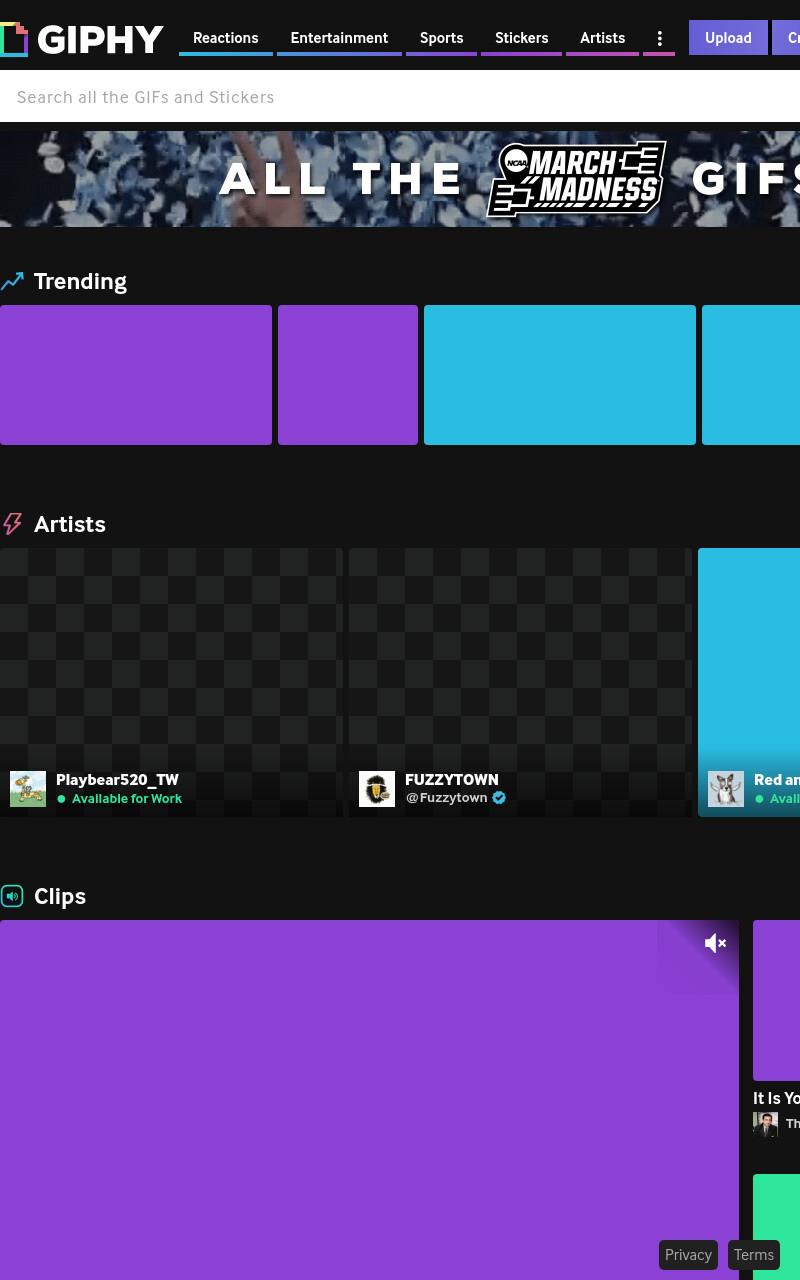
Task: Open the Clips section heading
Action: pyautogui.click(x=60, y=896)
